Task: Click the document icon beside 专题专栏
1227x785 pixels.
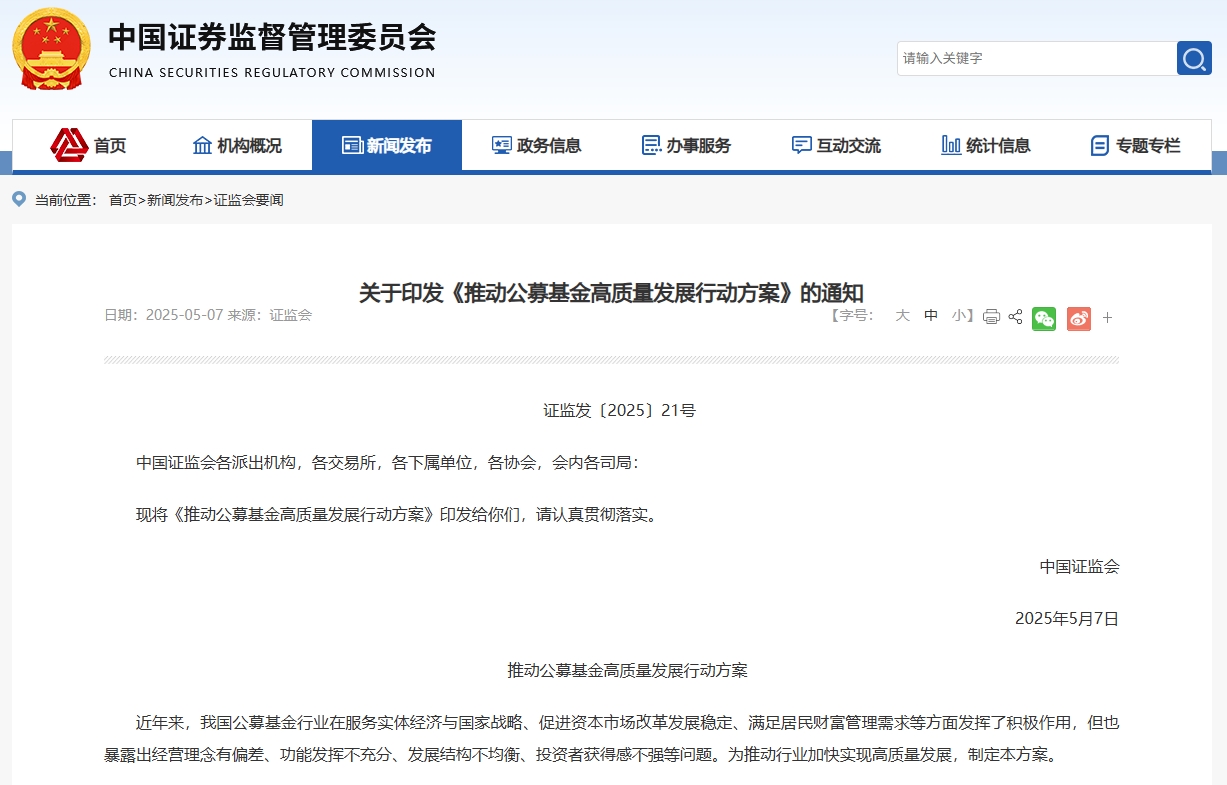Action: point(1100,145)
